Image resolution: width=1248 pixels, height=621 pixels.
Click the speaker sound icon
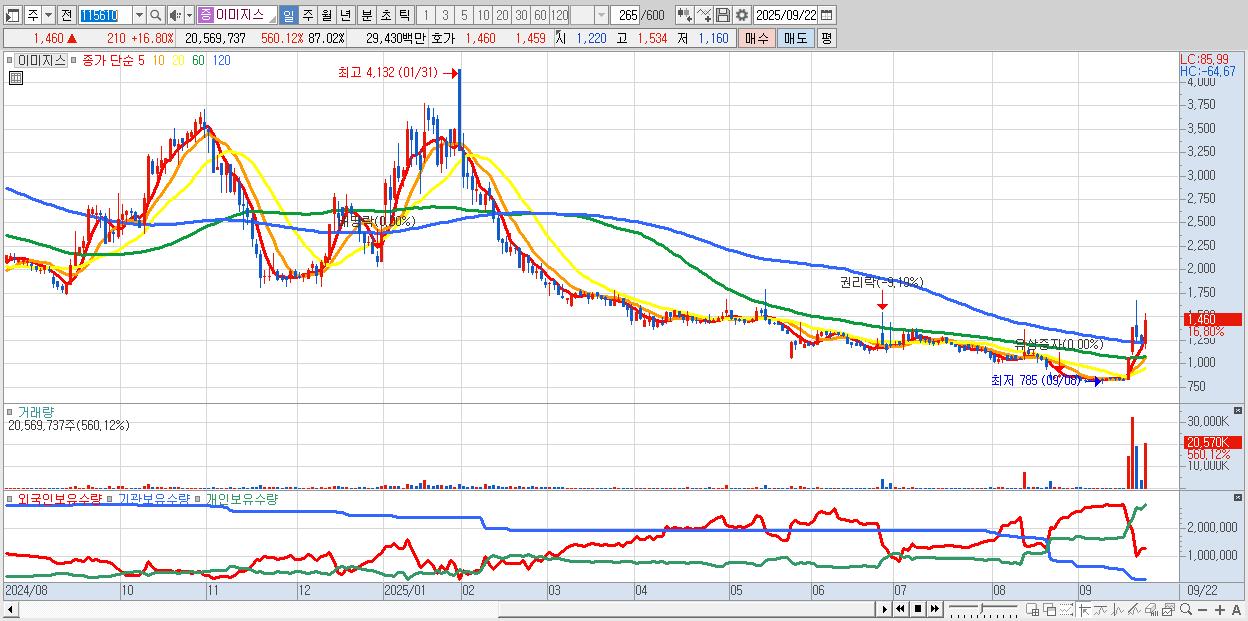pyautogui.click(x=175, y=15)
